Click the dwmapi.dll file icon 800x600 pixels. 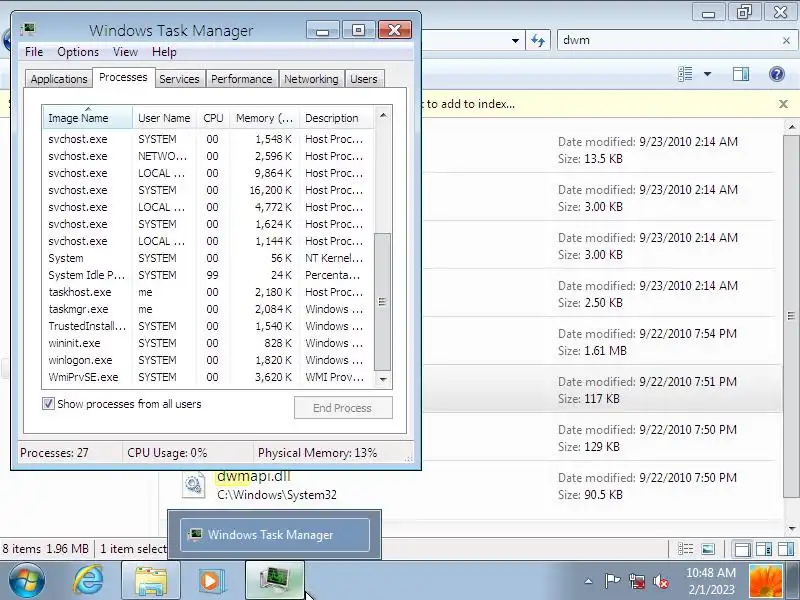(x=194, y=485)
